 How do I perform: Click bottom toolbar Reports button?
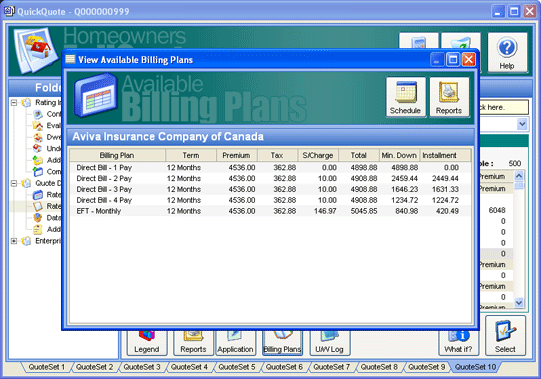pyautogui.click(x=193, y=342)
